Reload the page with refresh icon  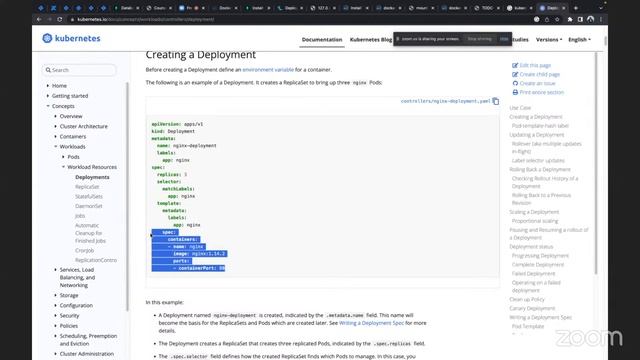point(60,19)
